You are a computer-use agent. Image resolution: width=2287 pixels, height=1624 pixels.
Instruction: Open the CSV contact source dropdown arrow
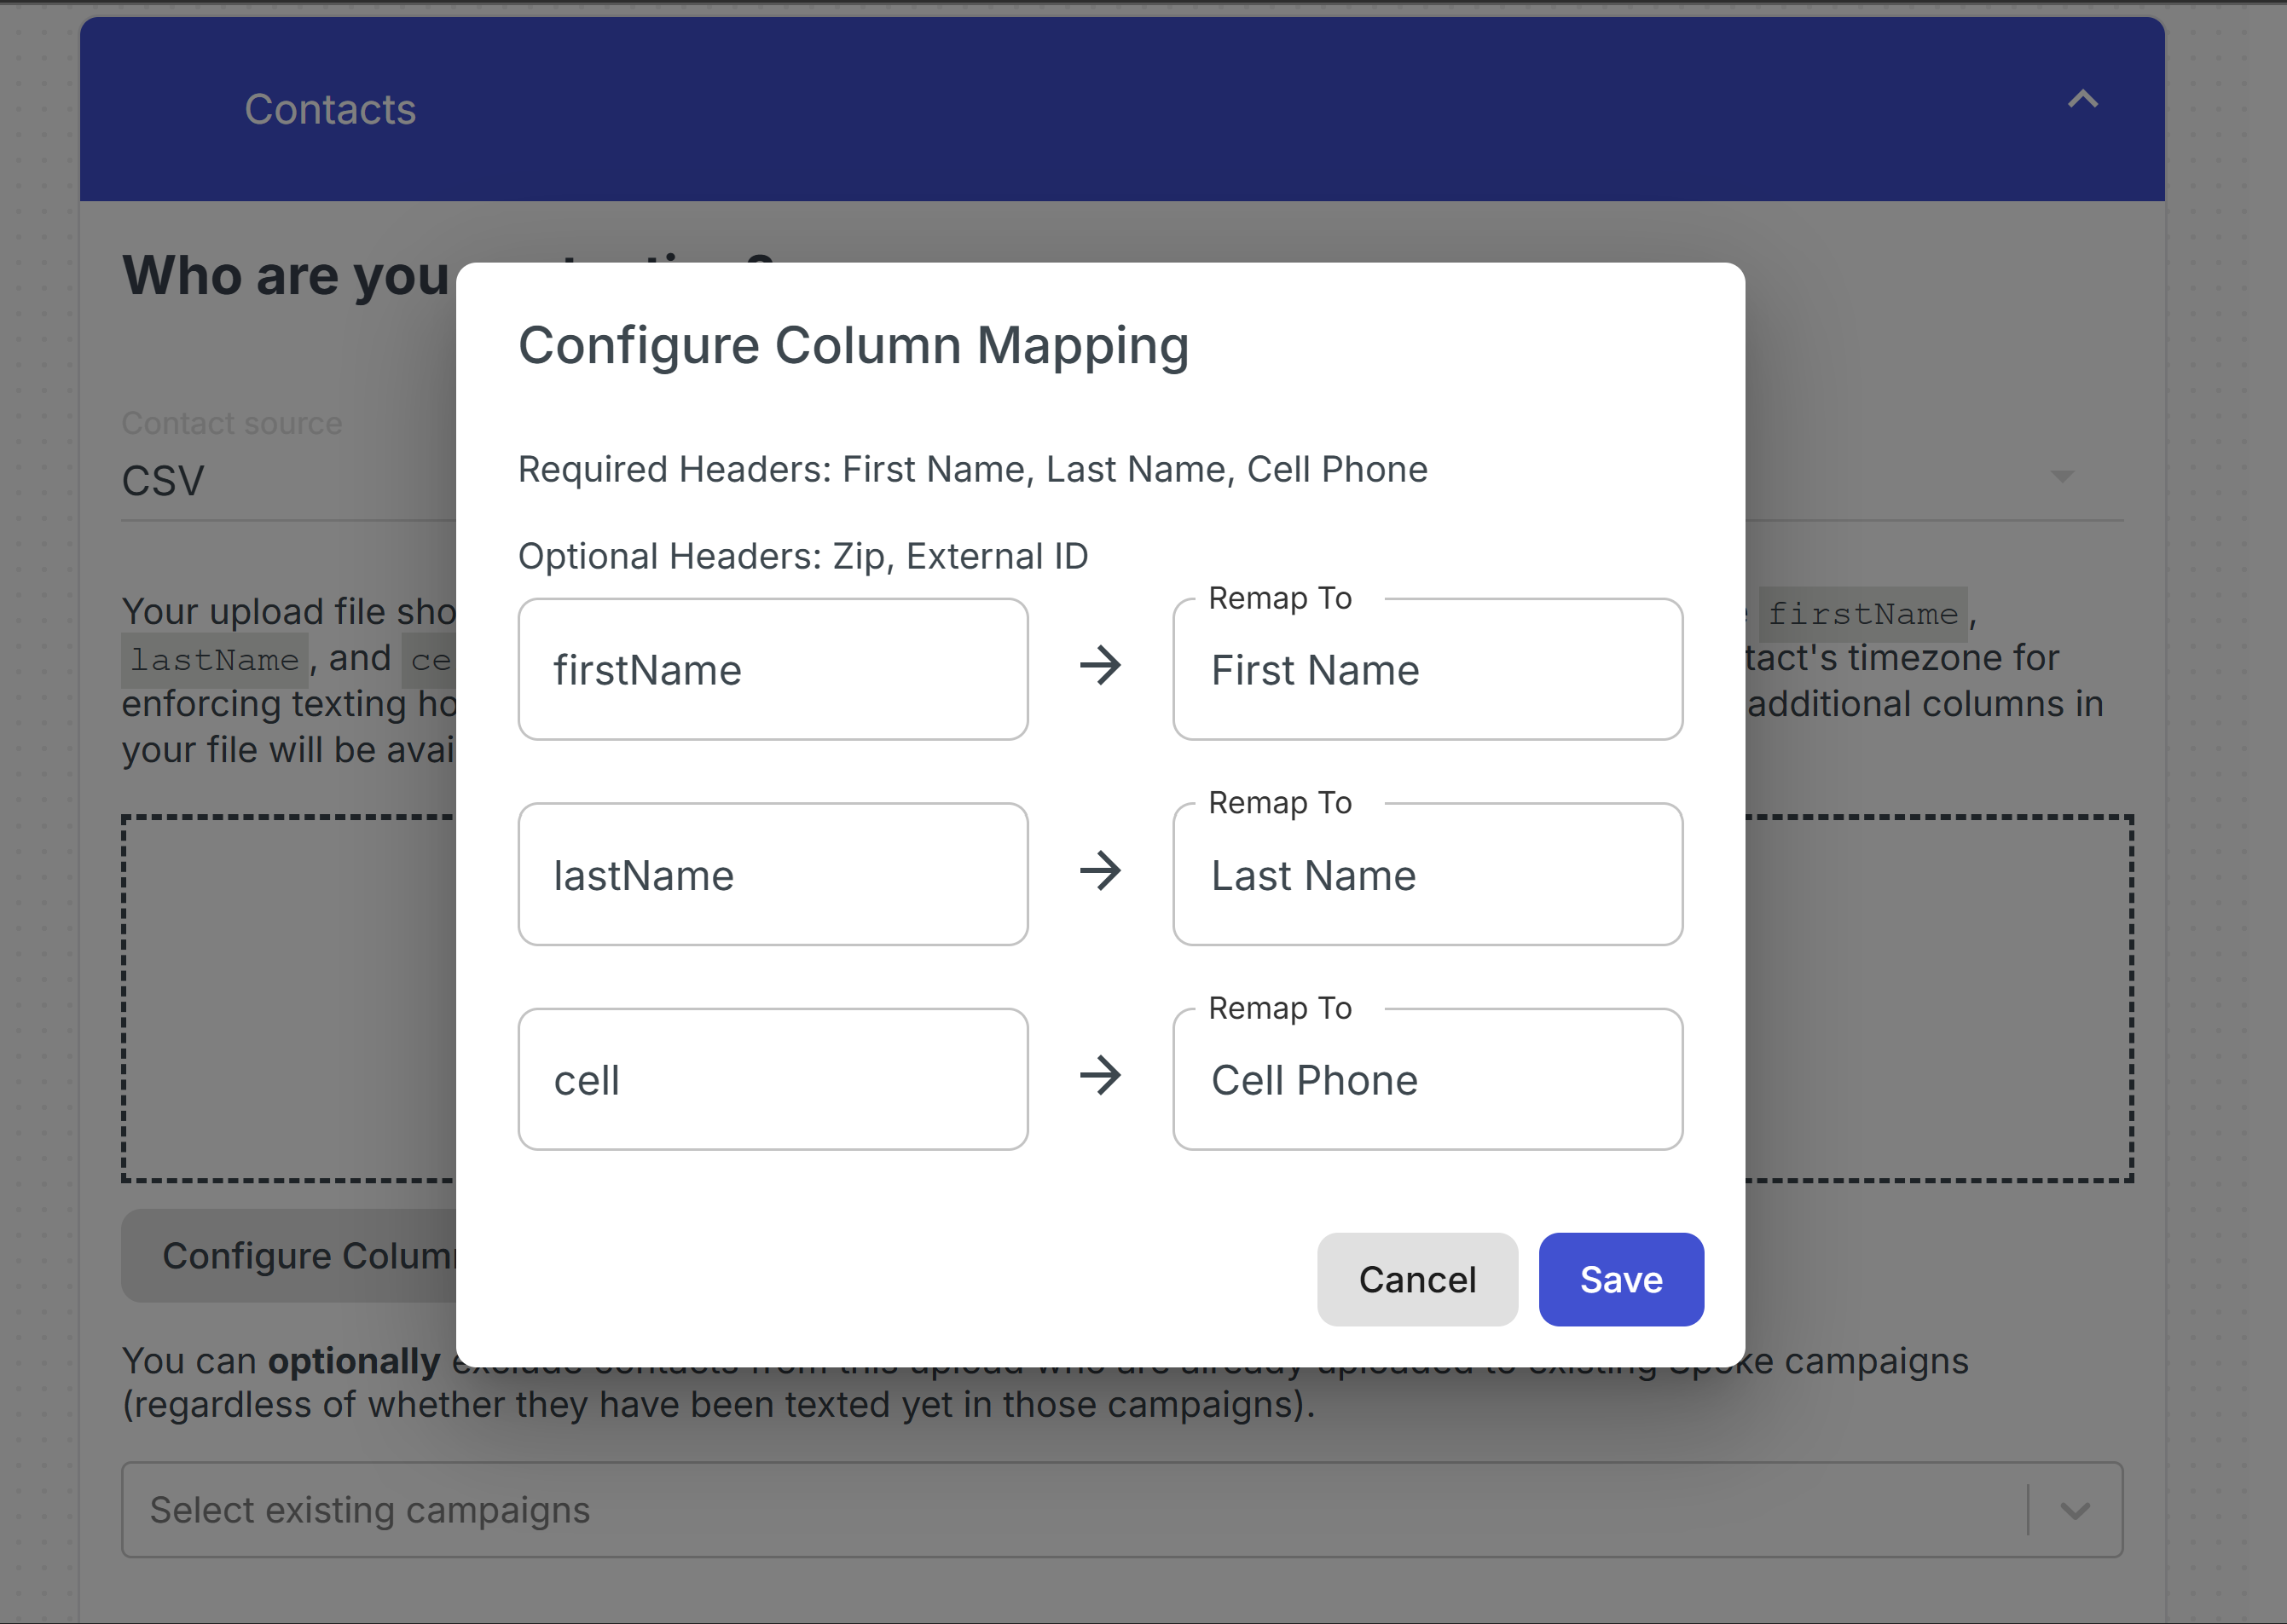coord(2061,476)
